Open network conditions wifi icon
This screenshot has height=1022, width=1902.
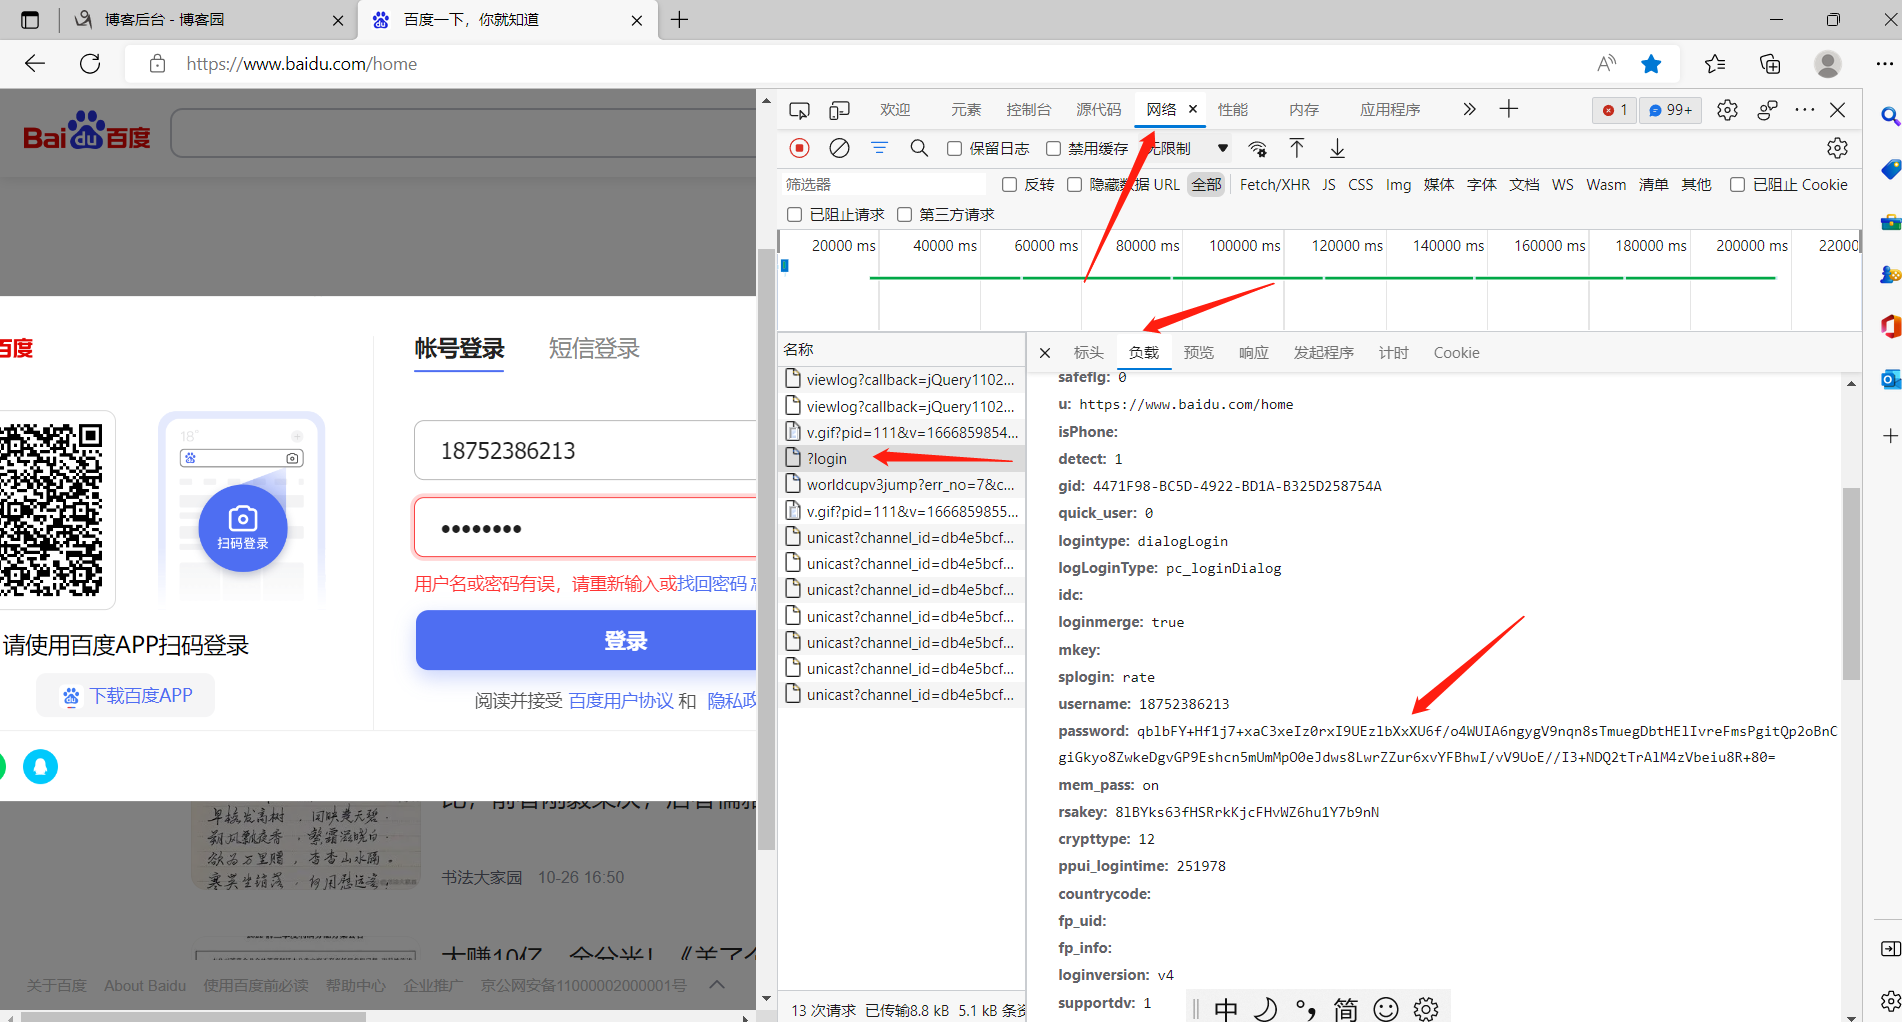pyautogui.click(x=1257, y=149)
